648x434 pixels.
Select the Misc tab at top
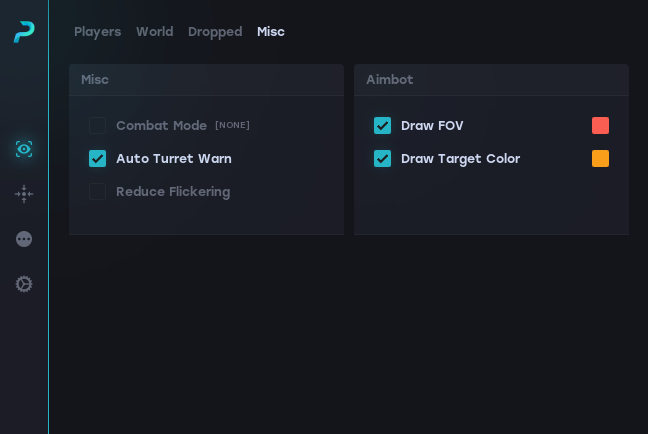pos(271,32)
